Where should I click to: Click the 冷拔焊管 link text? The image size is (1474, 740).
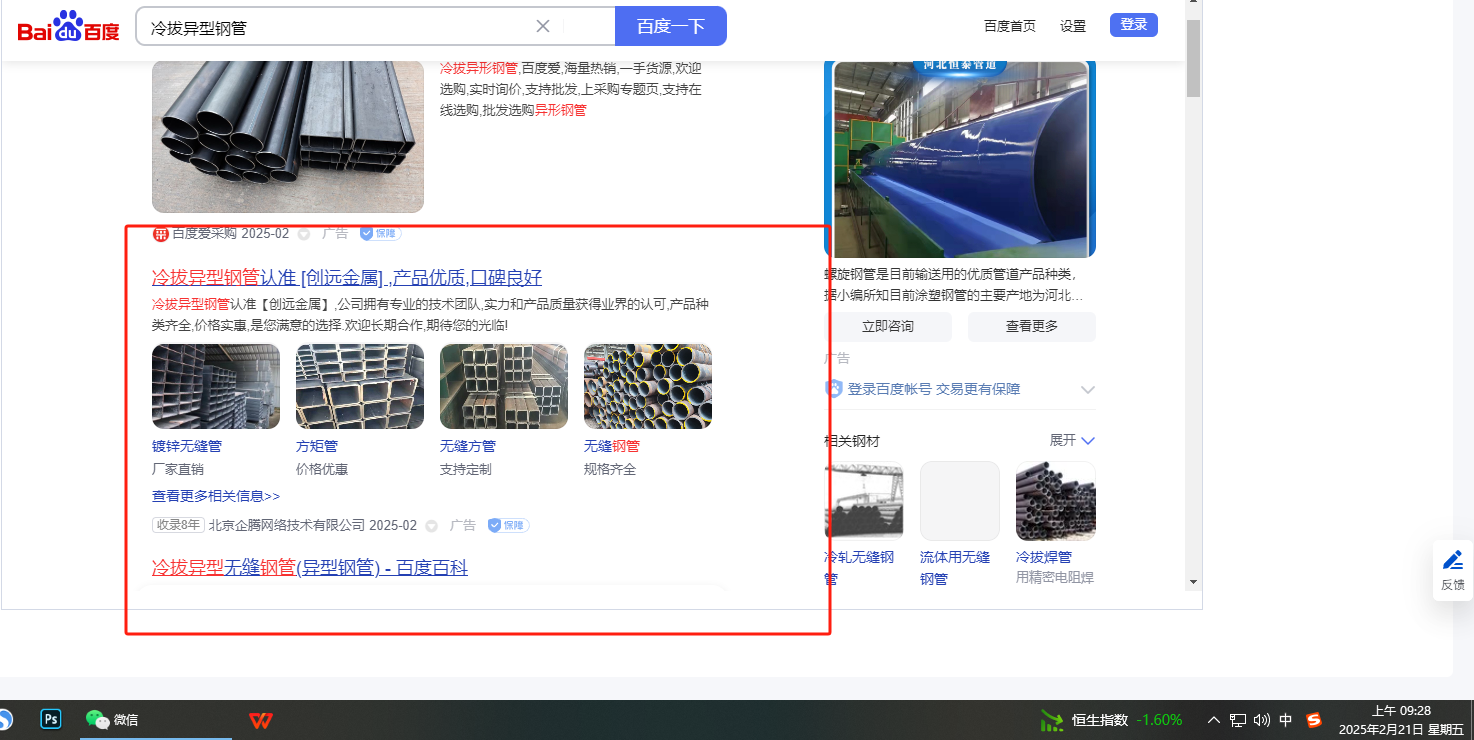click(x=1044, y=557)
